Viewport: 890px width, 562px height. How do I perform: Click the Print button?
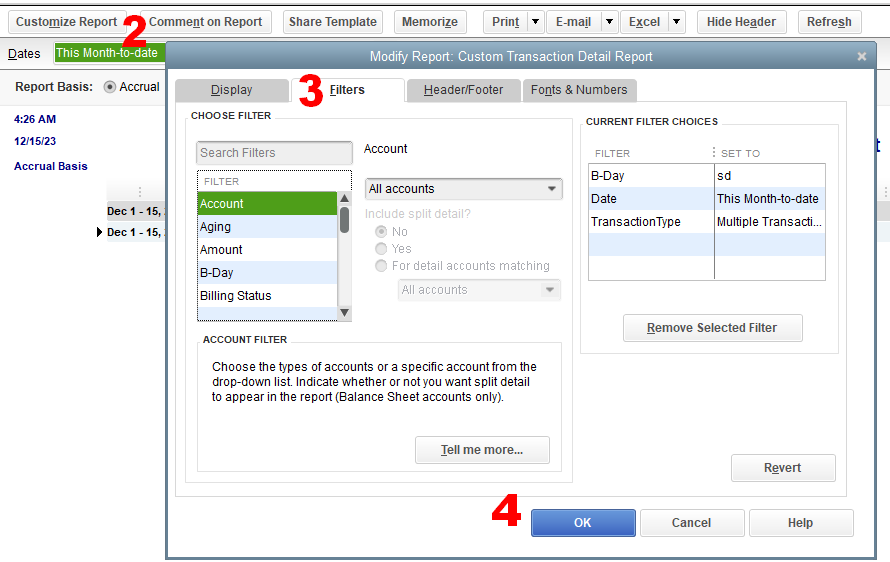tap(505, 22)
